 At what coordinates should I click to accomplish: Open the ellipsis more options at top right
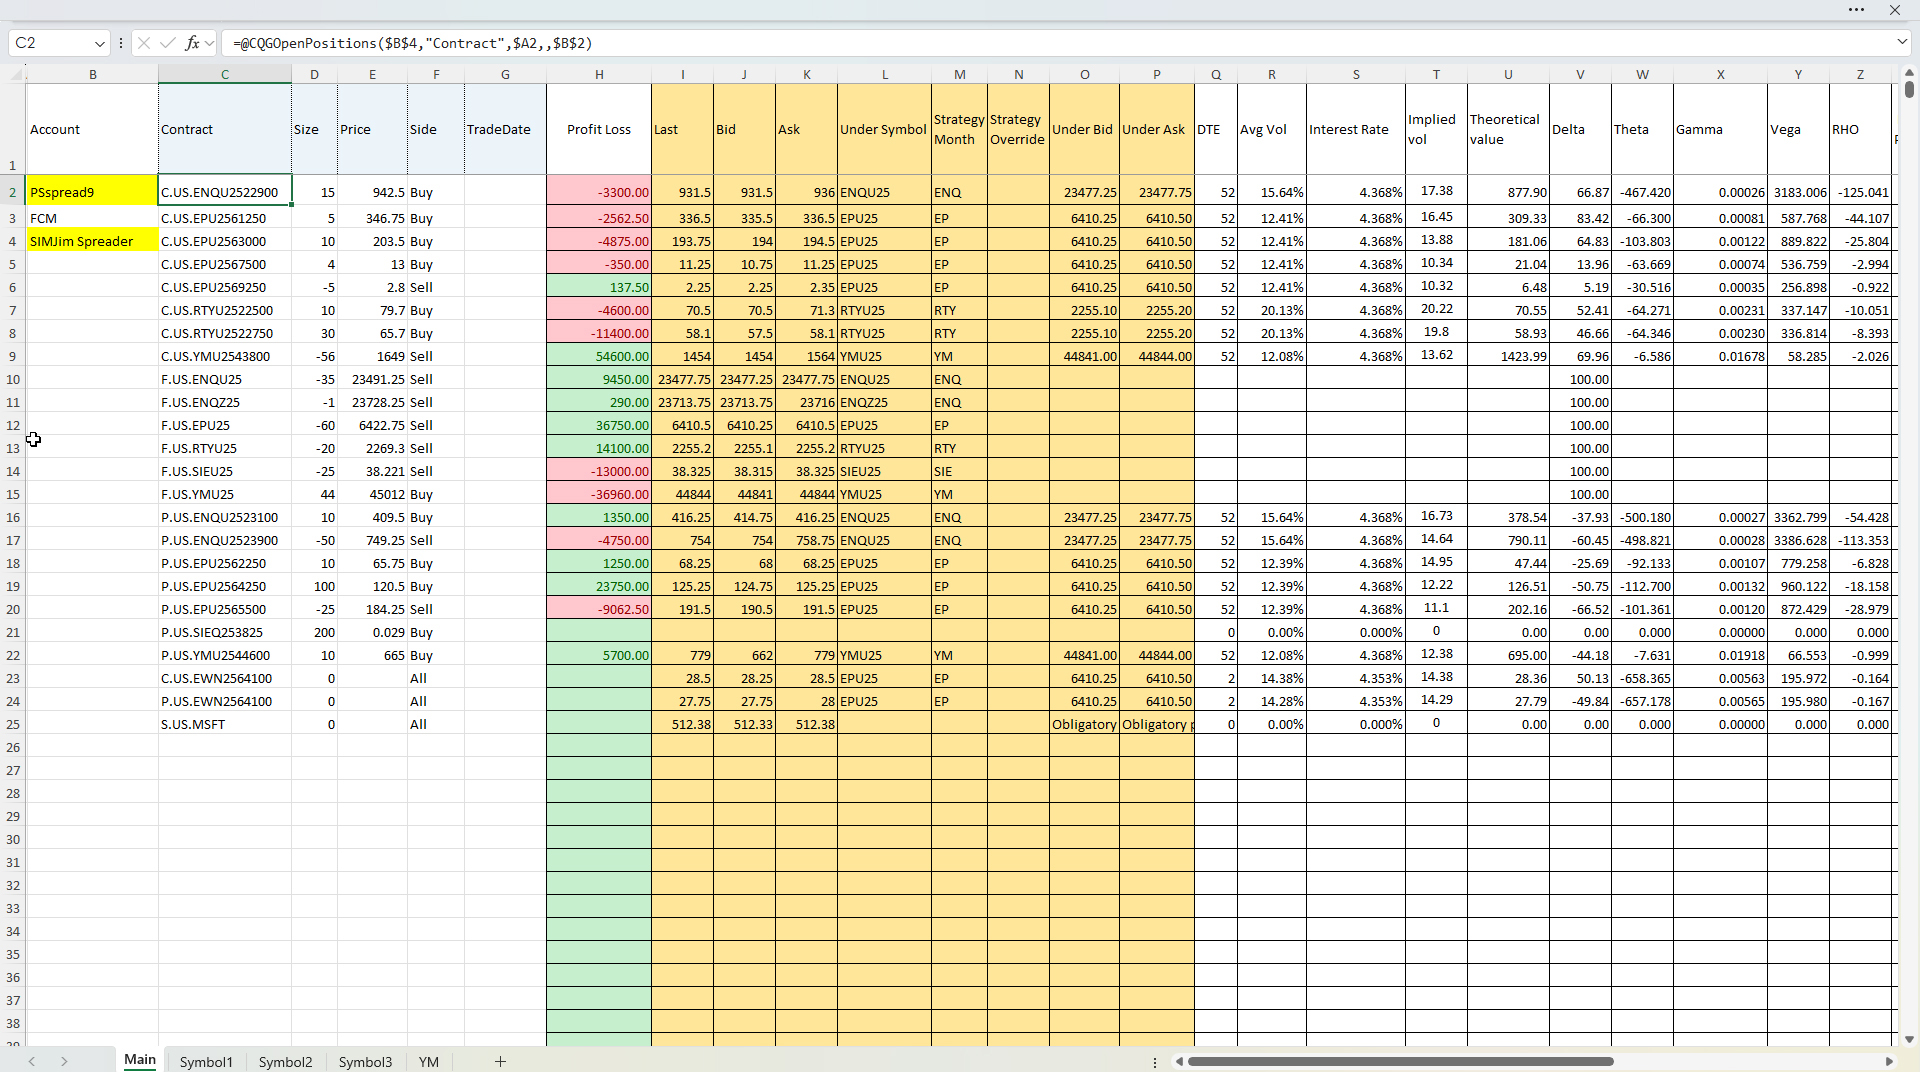[x=1856, y=10]
